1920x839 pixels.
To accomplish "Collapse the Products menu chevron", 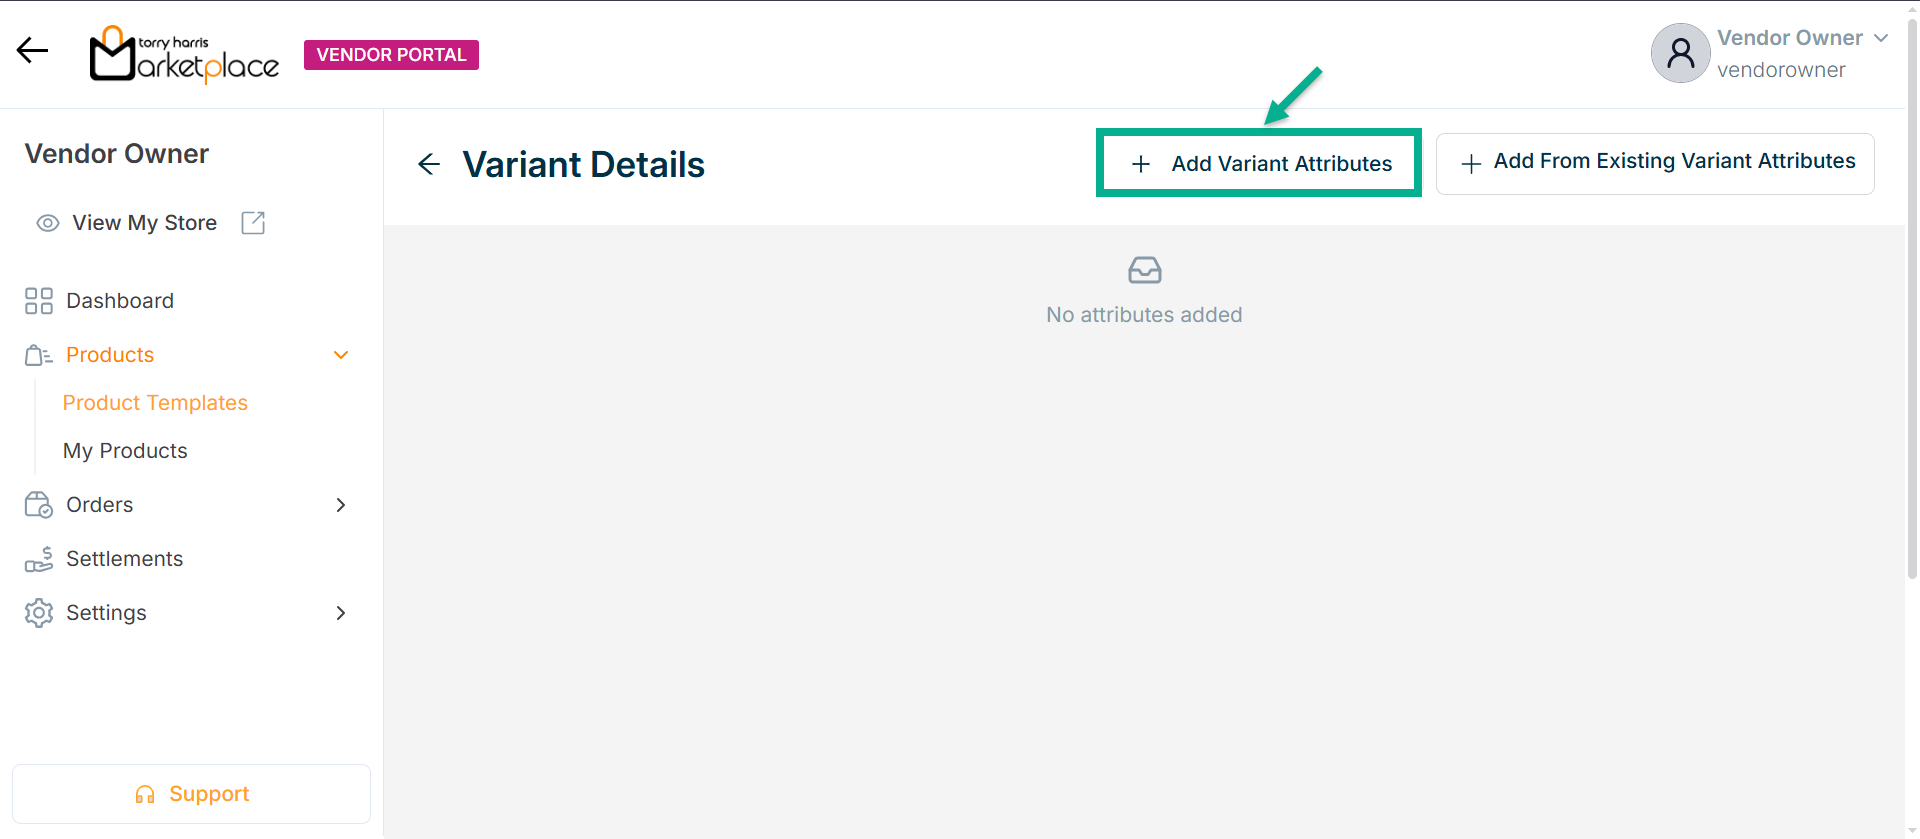I will [x=341, y=355].
